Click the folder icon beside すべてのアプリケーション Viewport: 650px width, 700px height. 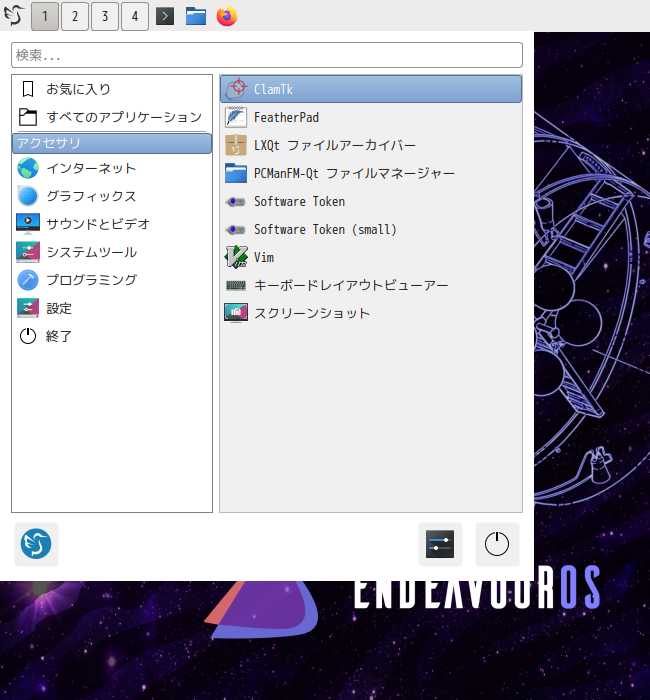tap(28, 117)
